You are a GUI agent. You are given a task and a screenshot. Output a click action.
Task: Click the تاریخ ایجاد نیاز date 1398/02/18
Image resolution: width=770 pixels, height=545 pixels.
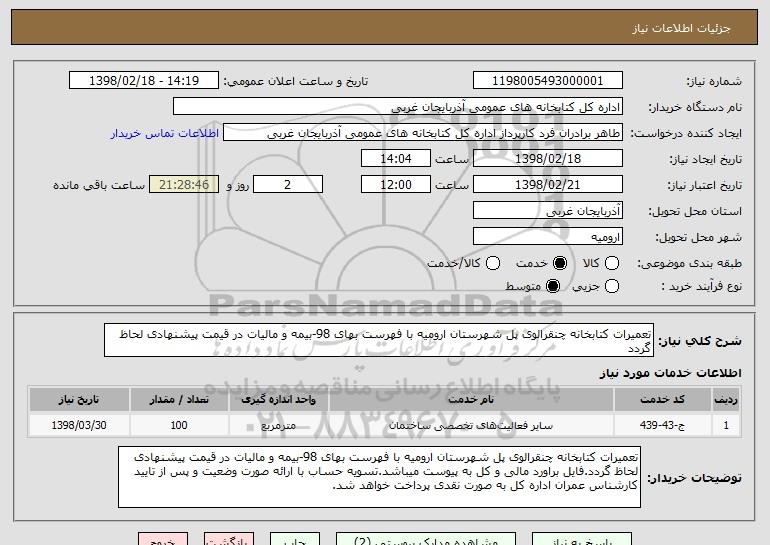coord(548,159)
